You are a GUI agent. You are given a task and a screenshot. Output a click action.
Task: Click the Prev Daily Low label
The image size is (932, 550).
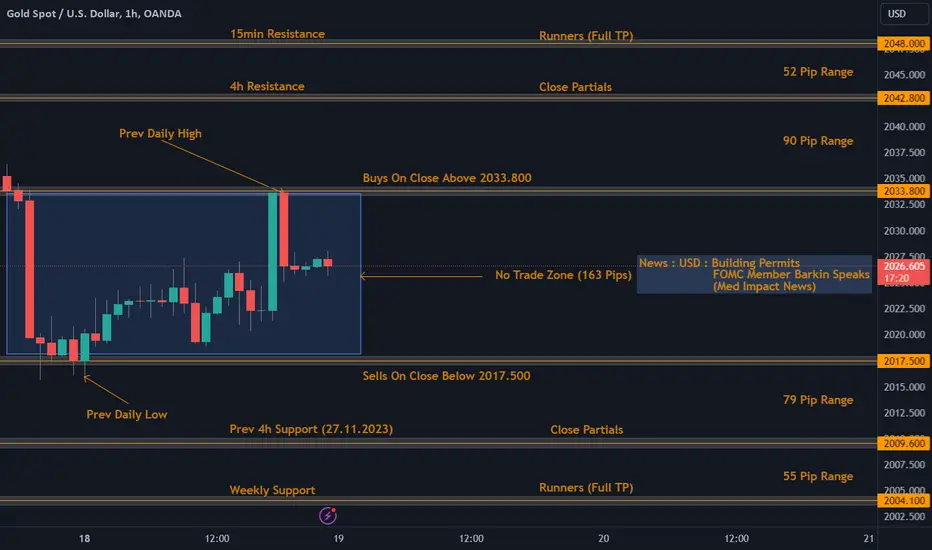[127, 414]
